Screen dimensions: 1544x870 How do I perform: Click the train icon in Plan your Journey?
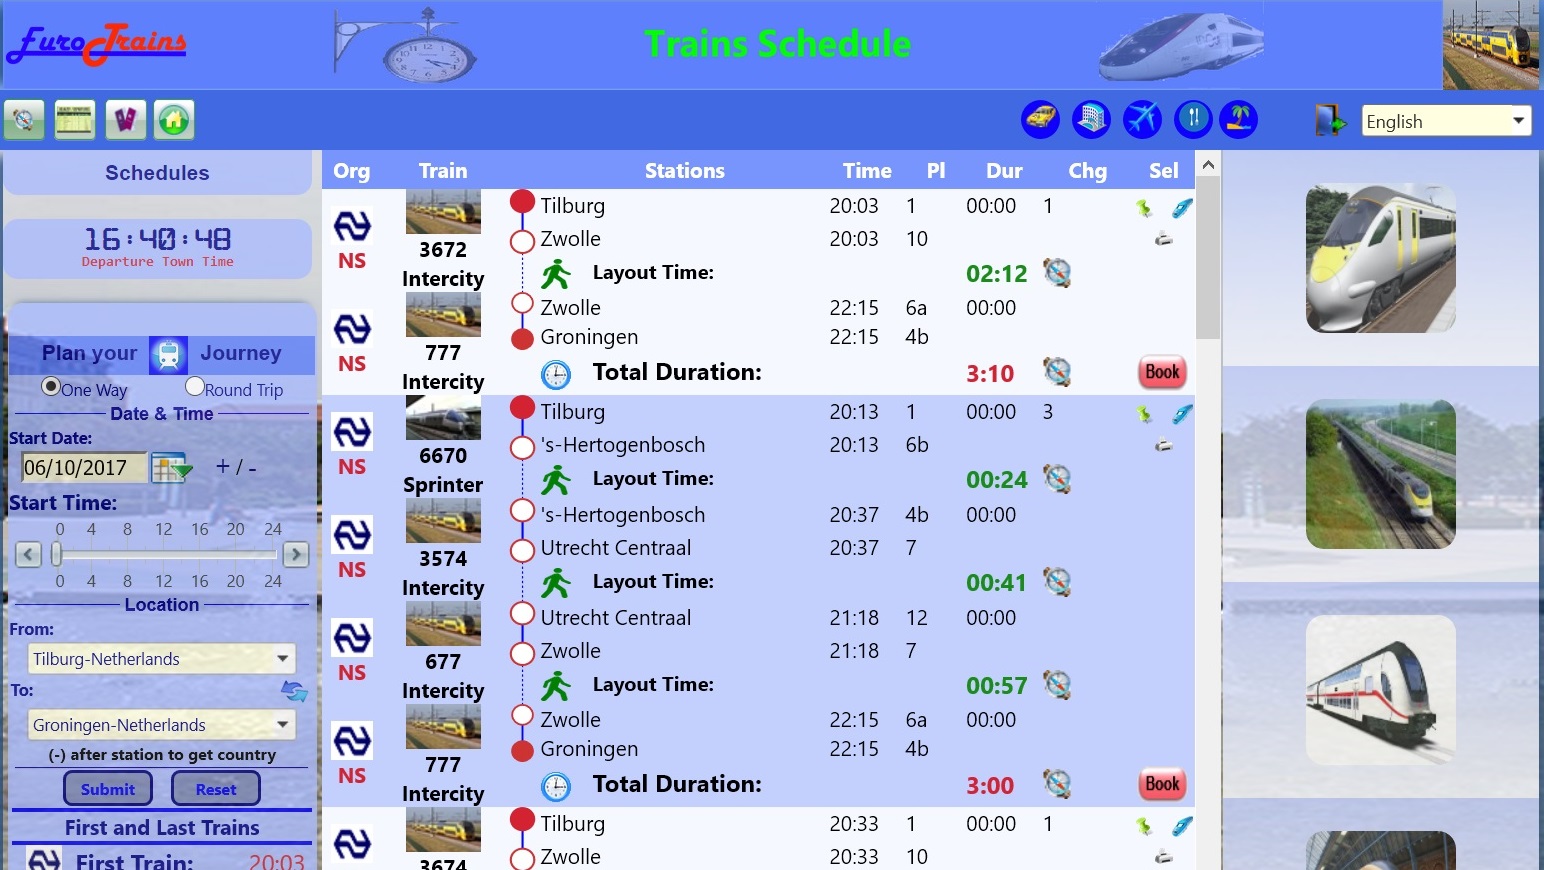pos(169,354)
